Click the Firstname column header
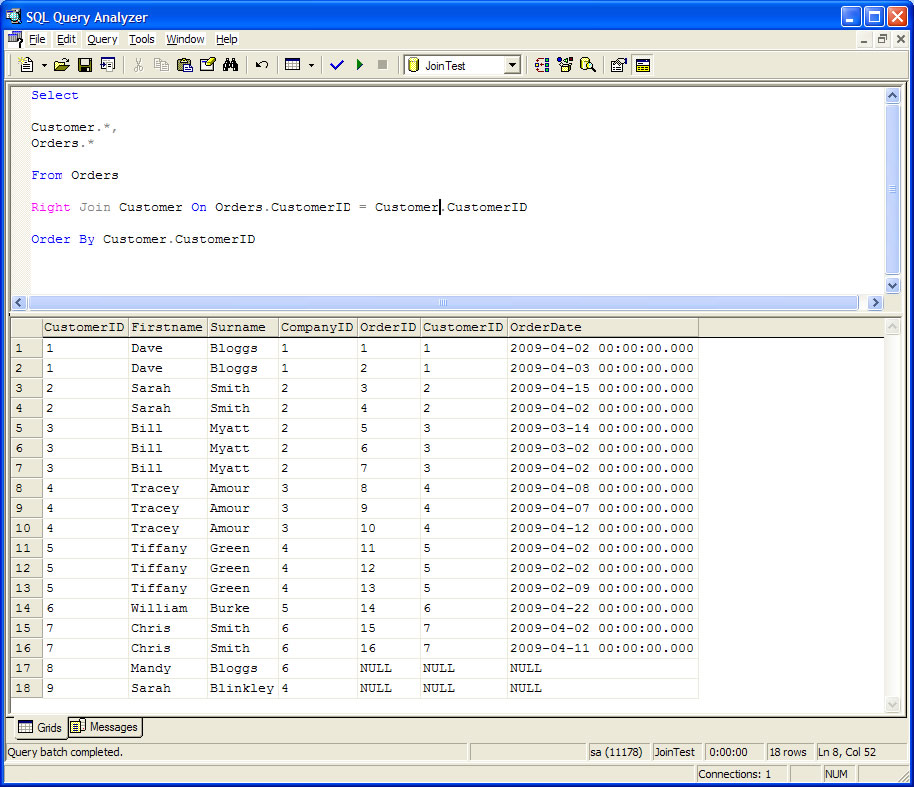This screenshot has width=914, height=787. [x=167, y=328]
